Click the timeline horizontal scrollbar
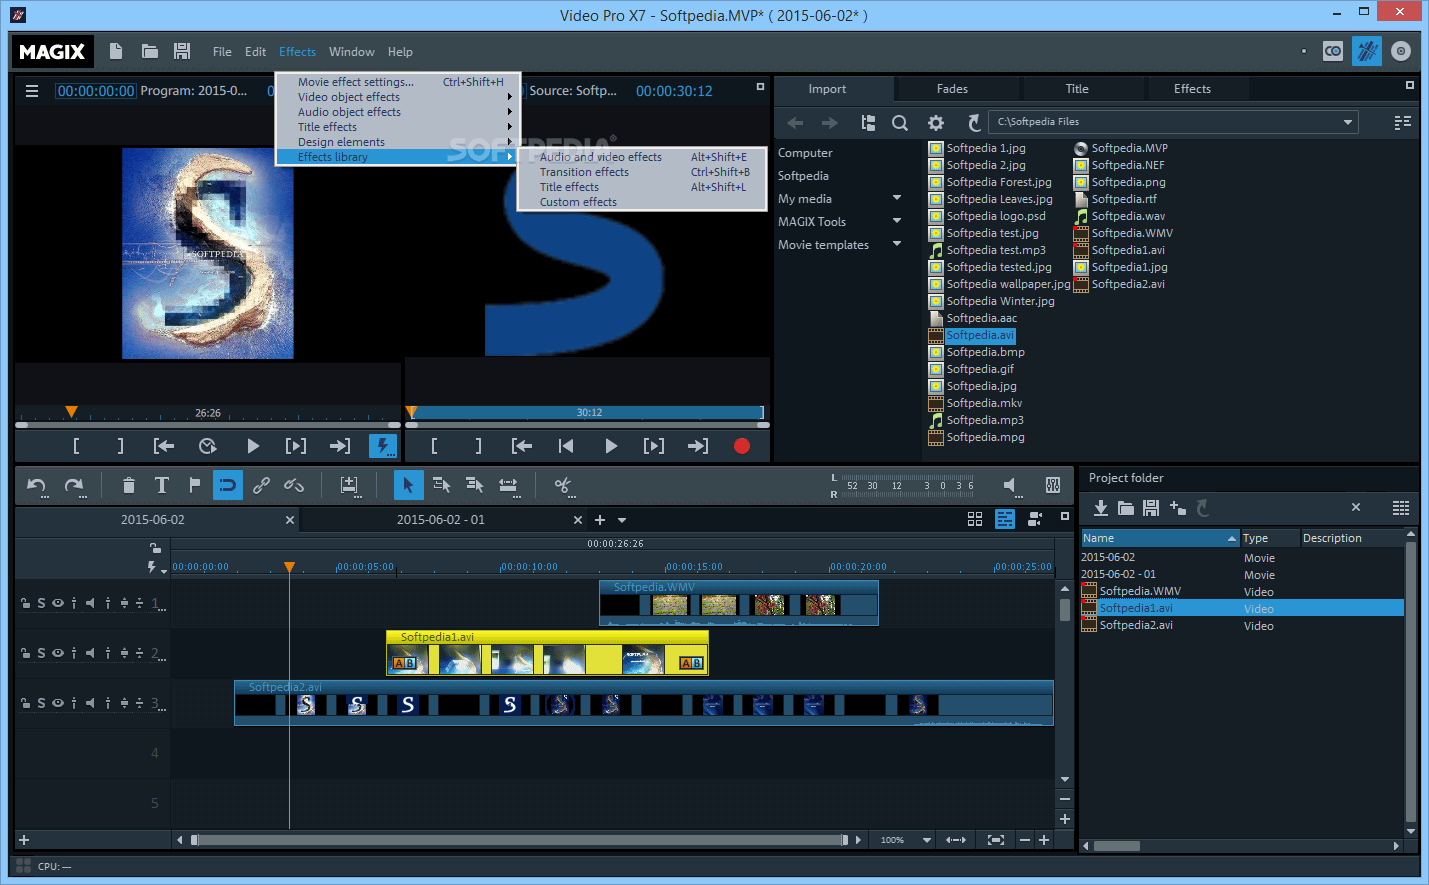The image size is (1429, 885). pyautogui.click(x=519, y=840)
